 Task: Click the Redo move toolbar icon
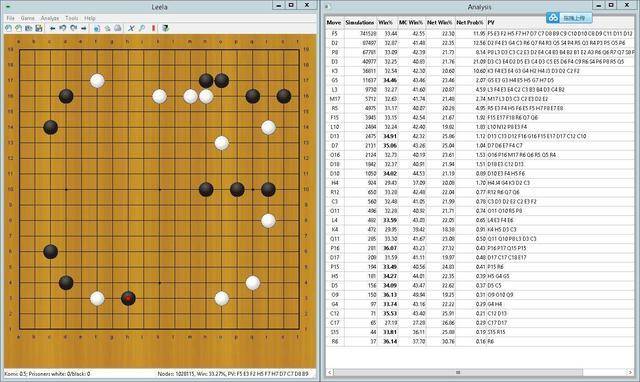pyautogui.click(x=73, y=28)
